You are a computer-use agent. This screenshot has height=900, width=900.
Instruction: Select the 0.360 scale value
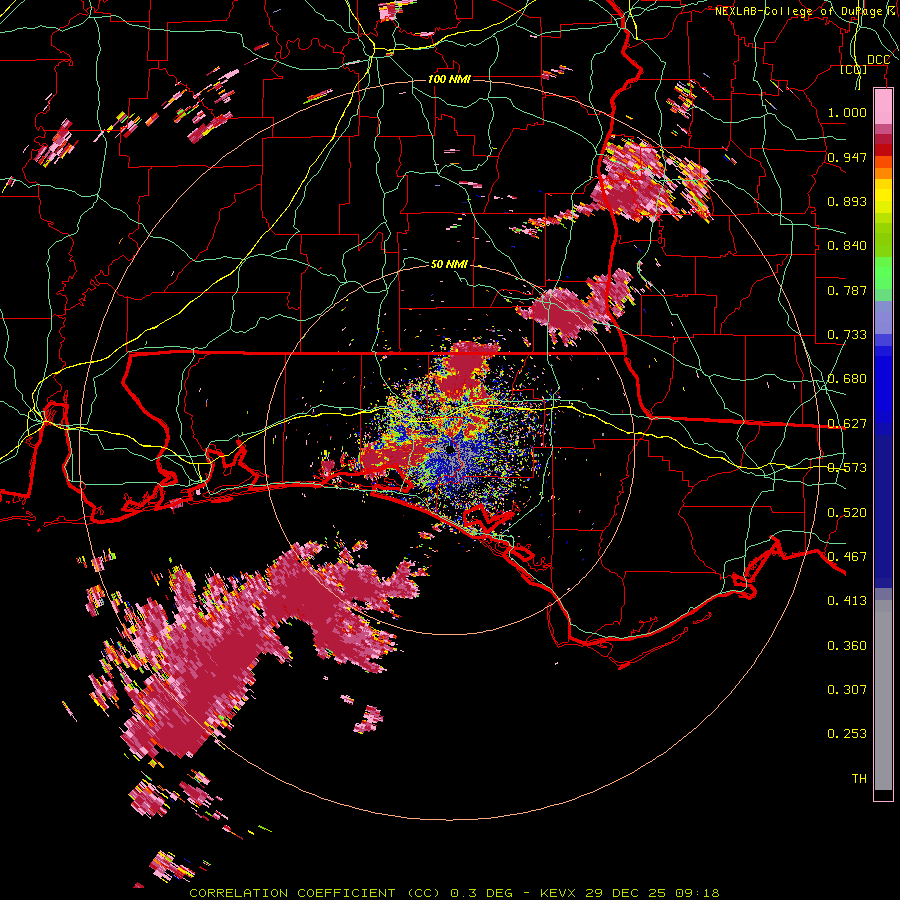click(847, 646)
